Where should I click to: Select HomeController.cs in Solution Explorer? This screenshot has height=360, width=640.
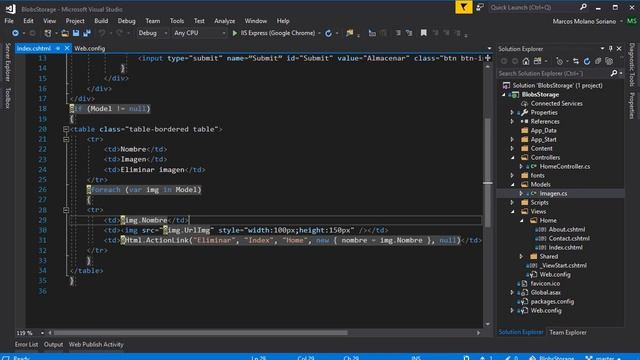[x=564, y=167]
